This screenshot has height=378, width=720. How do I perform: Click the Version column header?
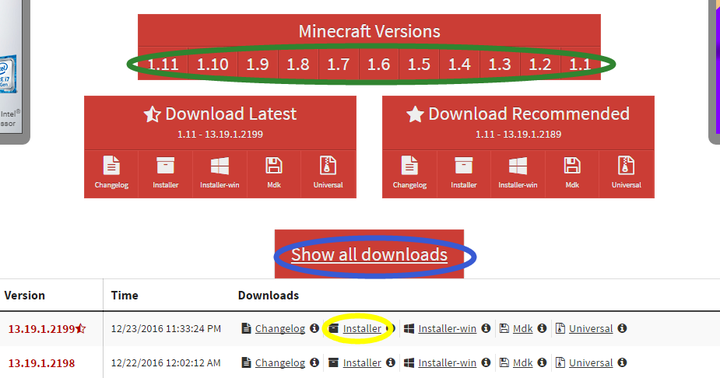(x=25, y=295)
